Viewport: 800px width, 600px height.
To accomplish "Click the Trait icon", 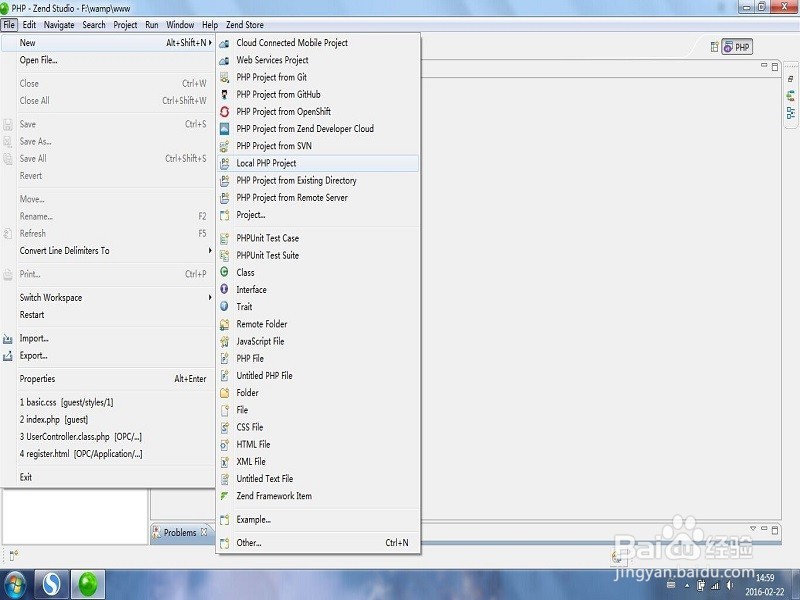I will (x=224, y=307).
